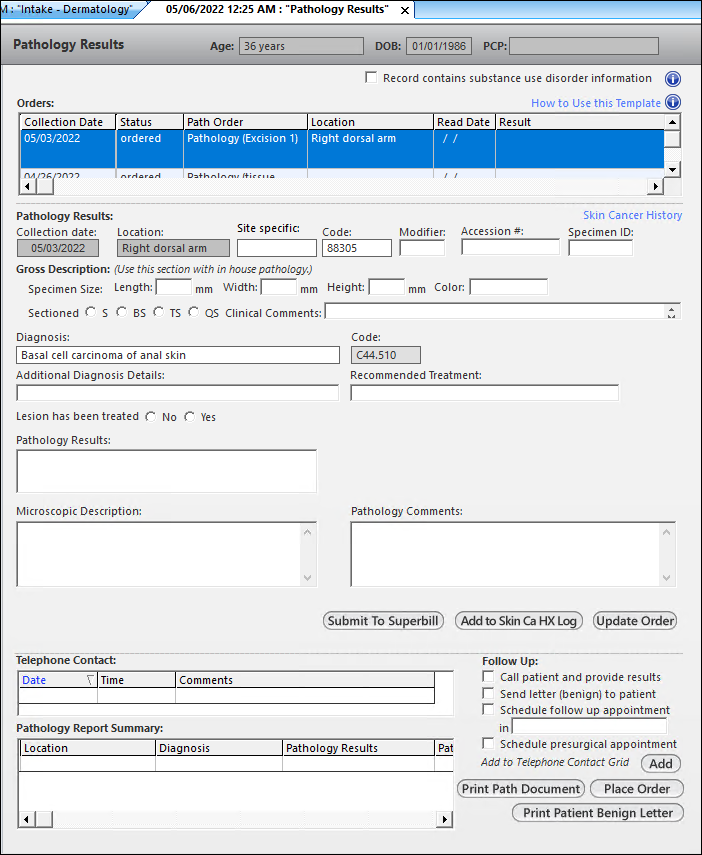Click the Recommended Treatment field
This screenshot has height=855, width=702.
[484, 393]
